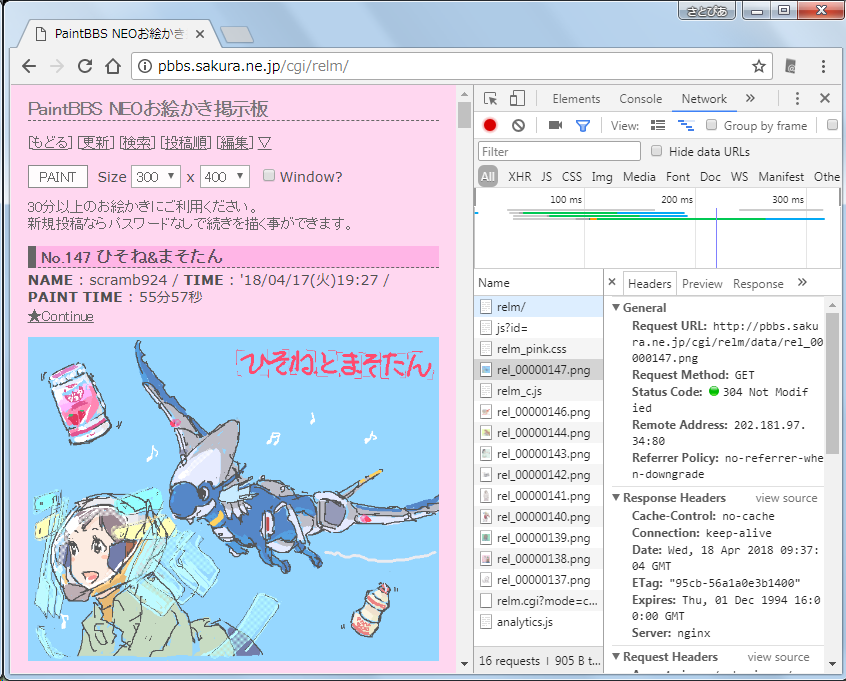This screenshot has width=846, height=681.
Task: Select the Network tab
Action: pos(704,99)
